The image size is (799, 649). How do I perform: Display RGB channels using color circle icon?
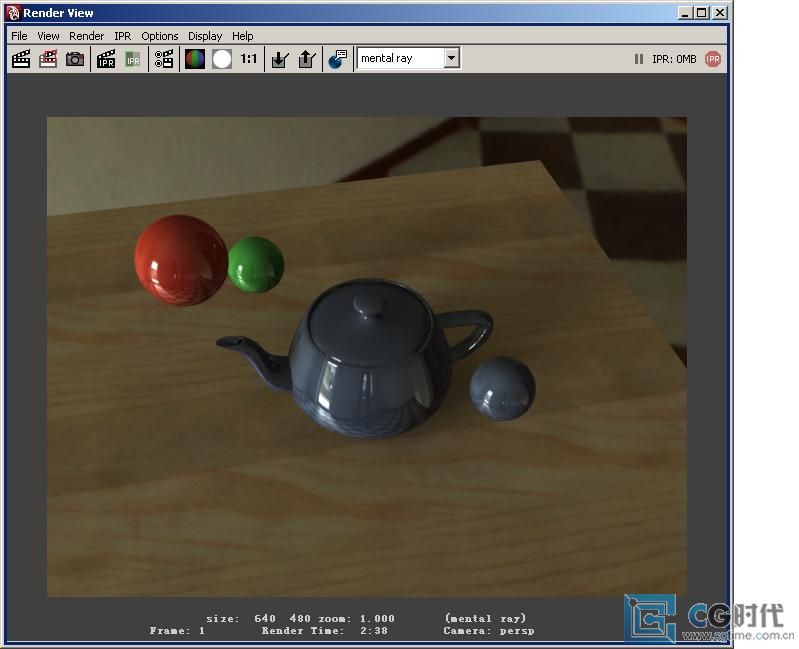(195, 59)
